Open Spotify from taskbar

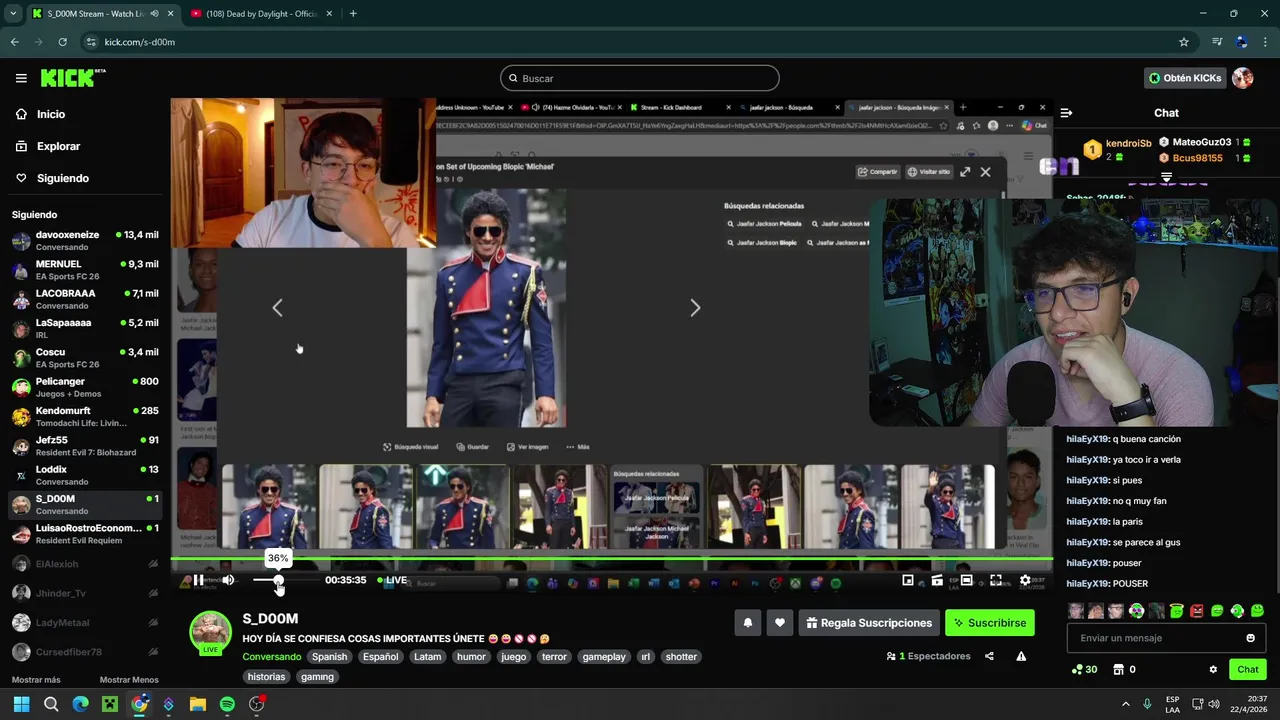[x=227, y=704]
